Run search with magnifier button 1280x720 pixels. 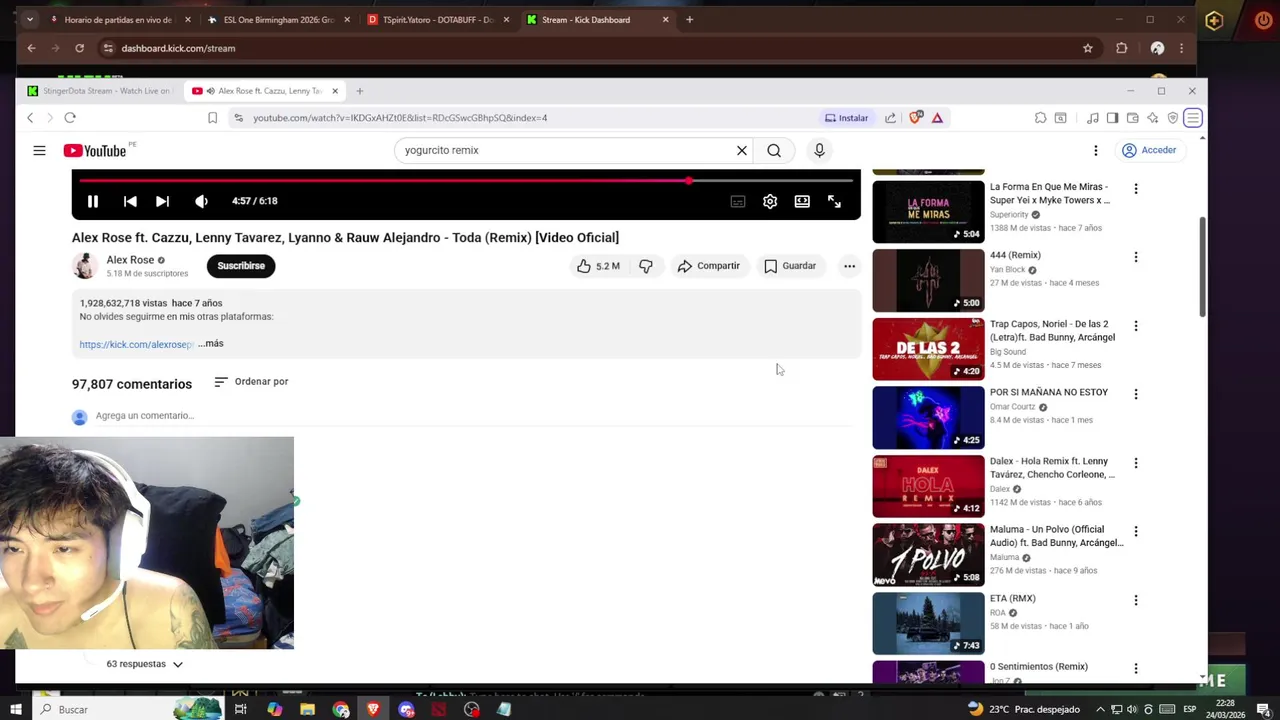pos(774,150)
